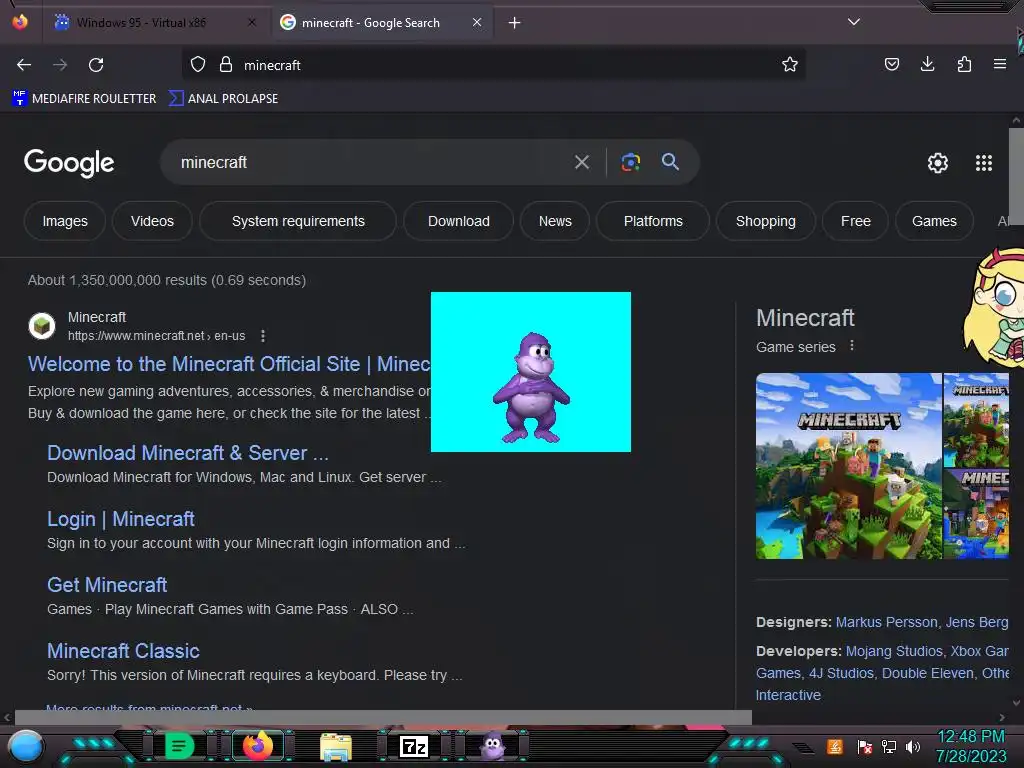Viewport: 1024px width, 768px height.
Task: Click the horizontal scrollbar of the page
Action: click(x=383, y=717)
